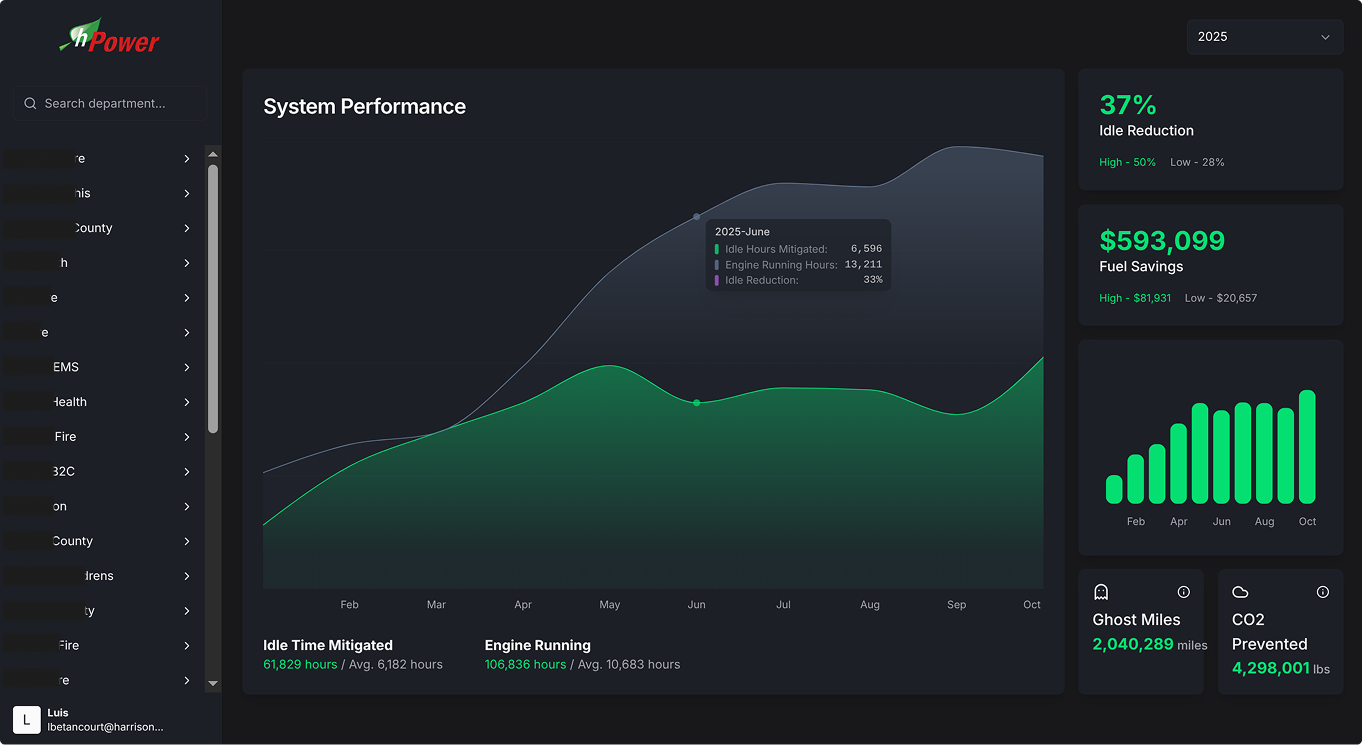
Task: Click the cloud icon on CO2 Prevented card
Action: (1240, 592)
